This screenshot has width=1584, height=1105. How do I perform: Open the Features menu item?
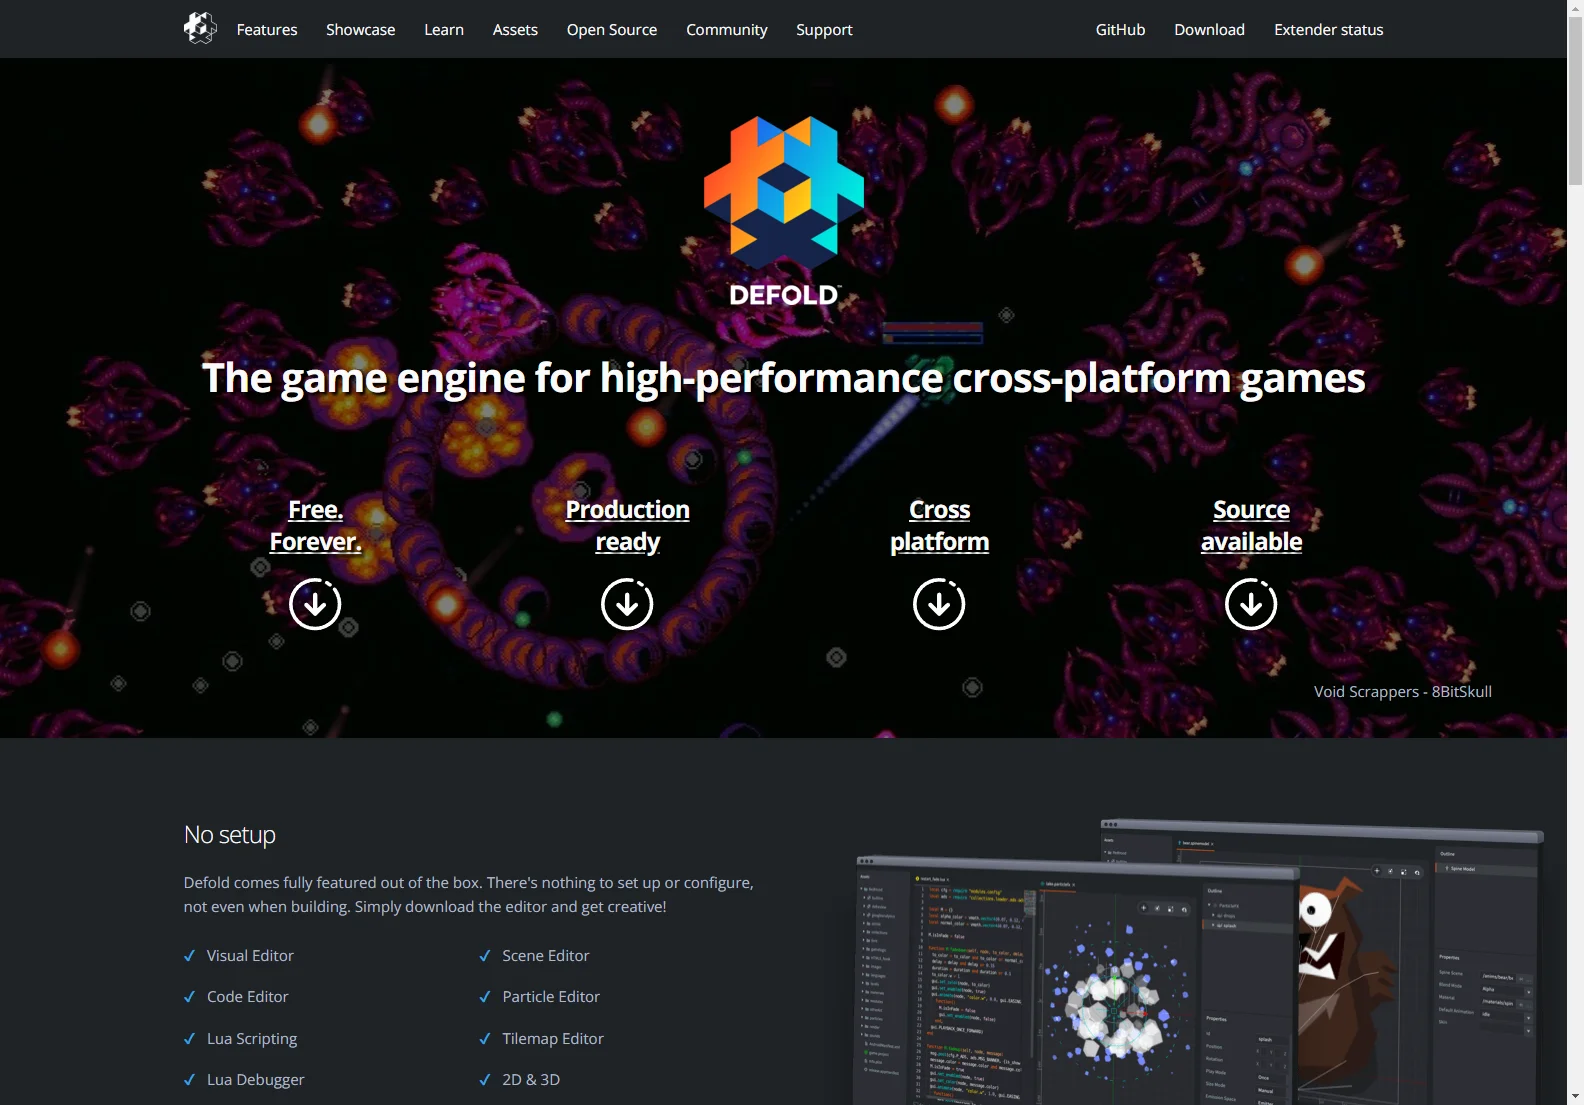pyautogui.click(x=267, y=30)
